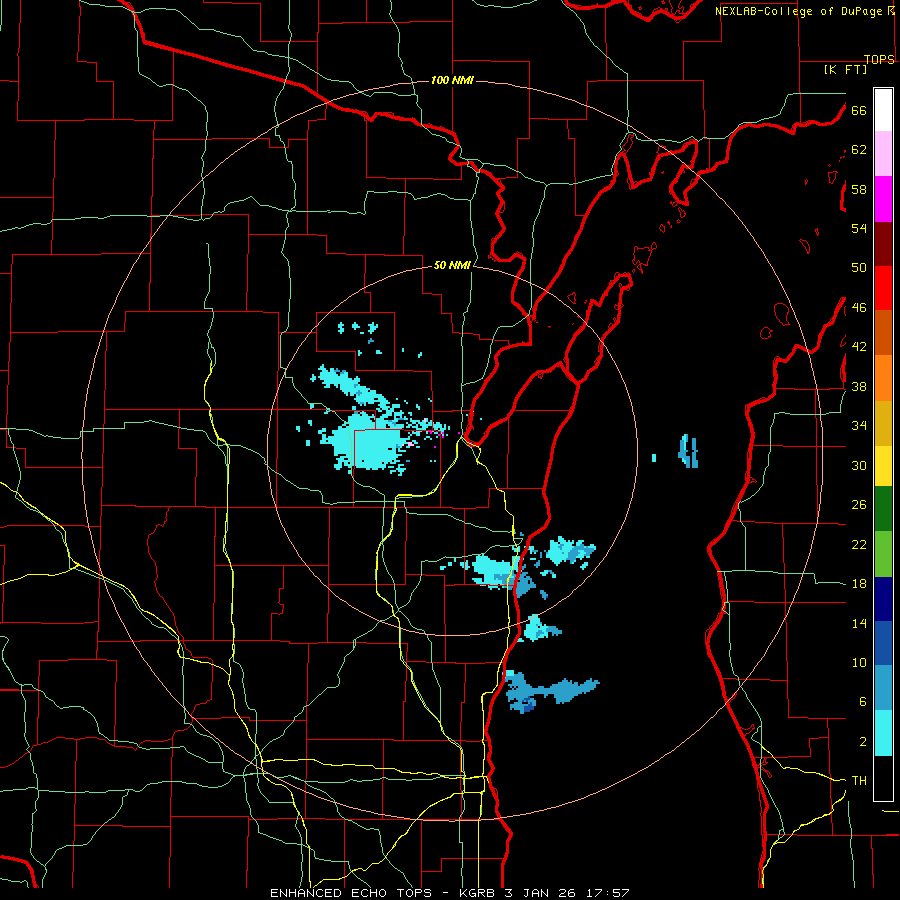This screenshot has width=900, height=900.
Task: Click the legend value "62"
Action: coord(859,150)
